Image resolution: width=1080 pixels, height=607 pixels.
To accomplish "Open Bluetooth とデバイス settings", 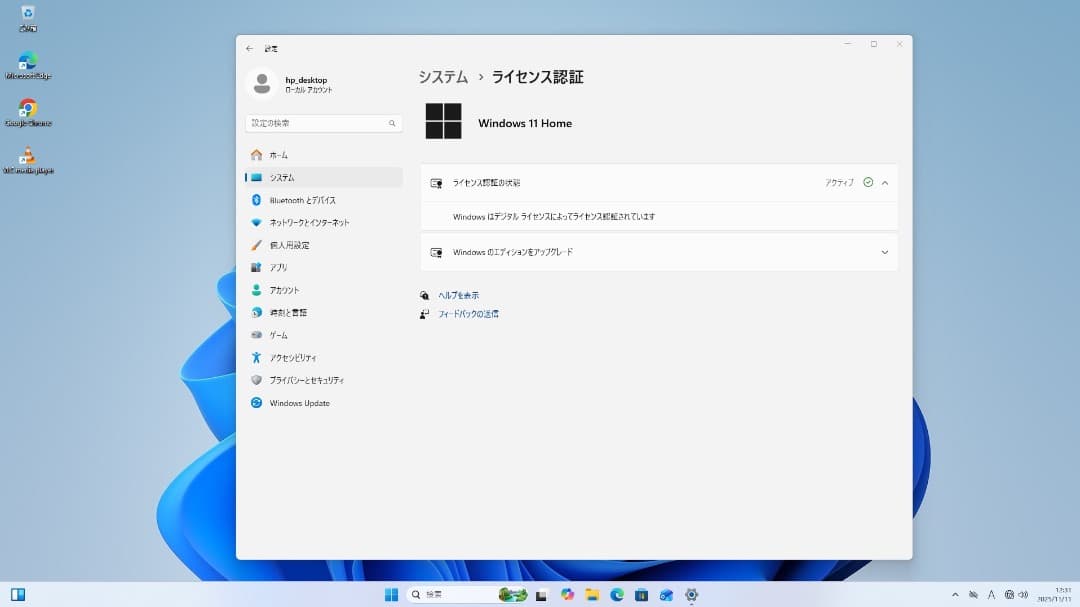I will [x=324, y=200].
